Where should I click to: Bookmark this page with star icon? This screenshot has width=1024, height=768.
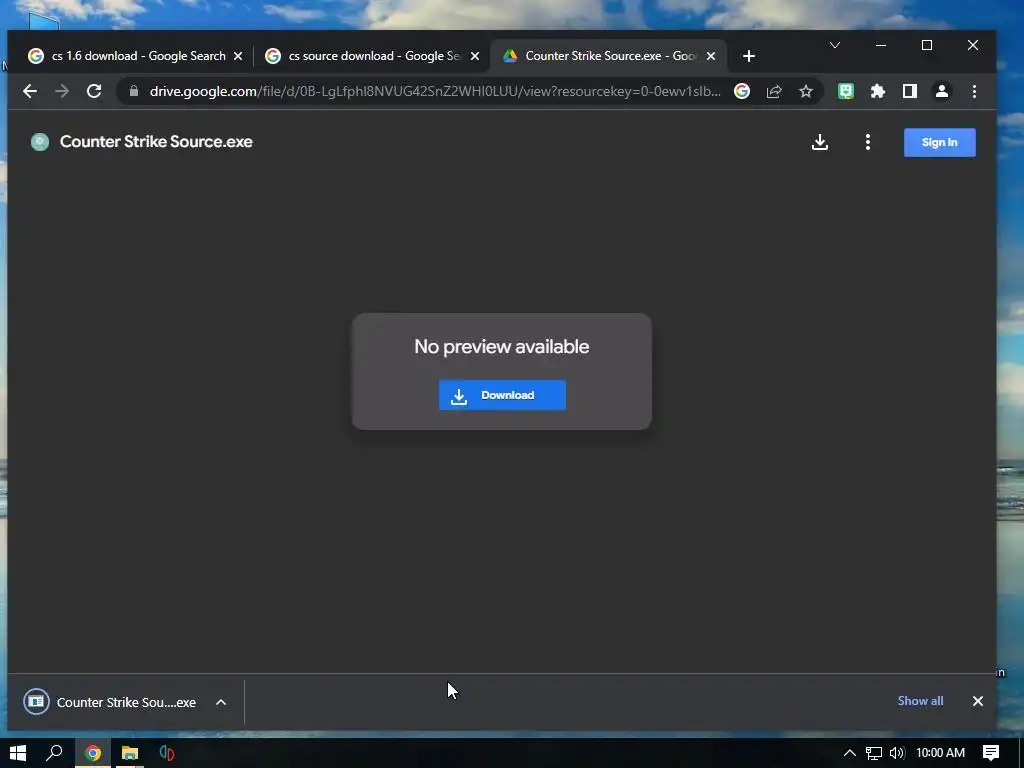[806, 91]
